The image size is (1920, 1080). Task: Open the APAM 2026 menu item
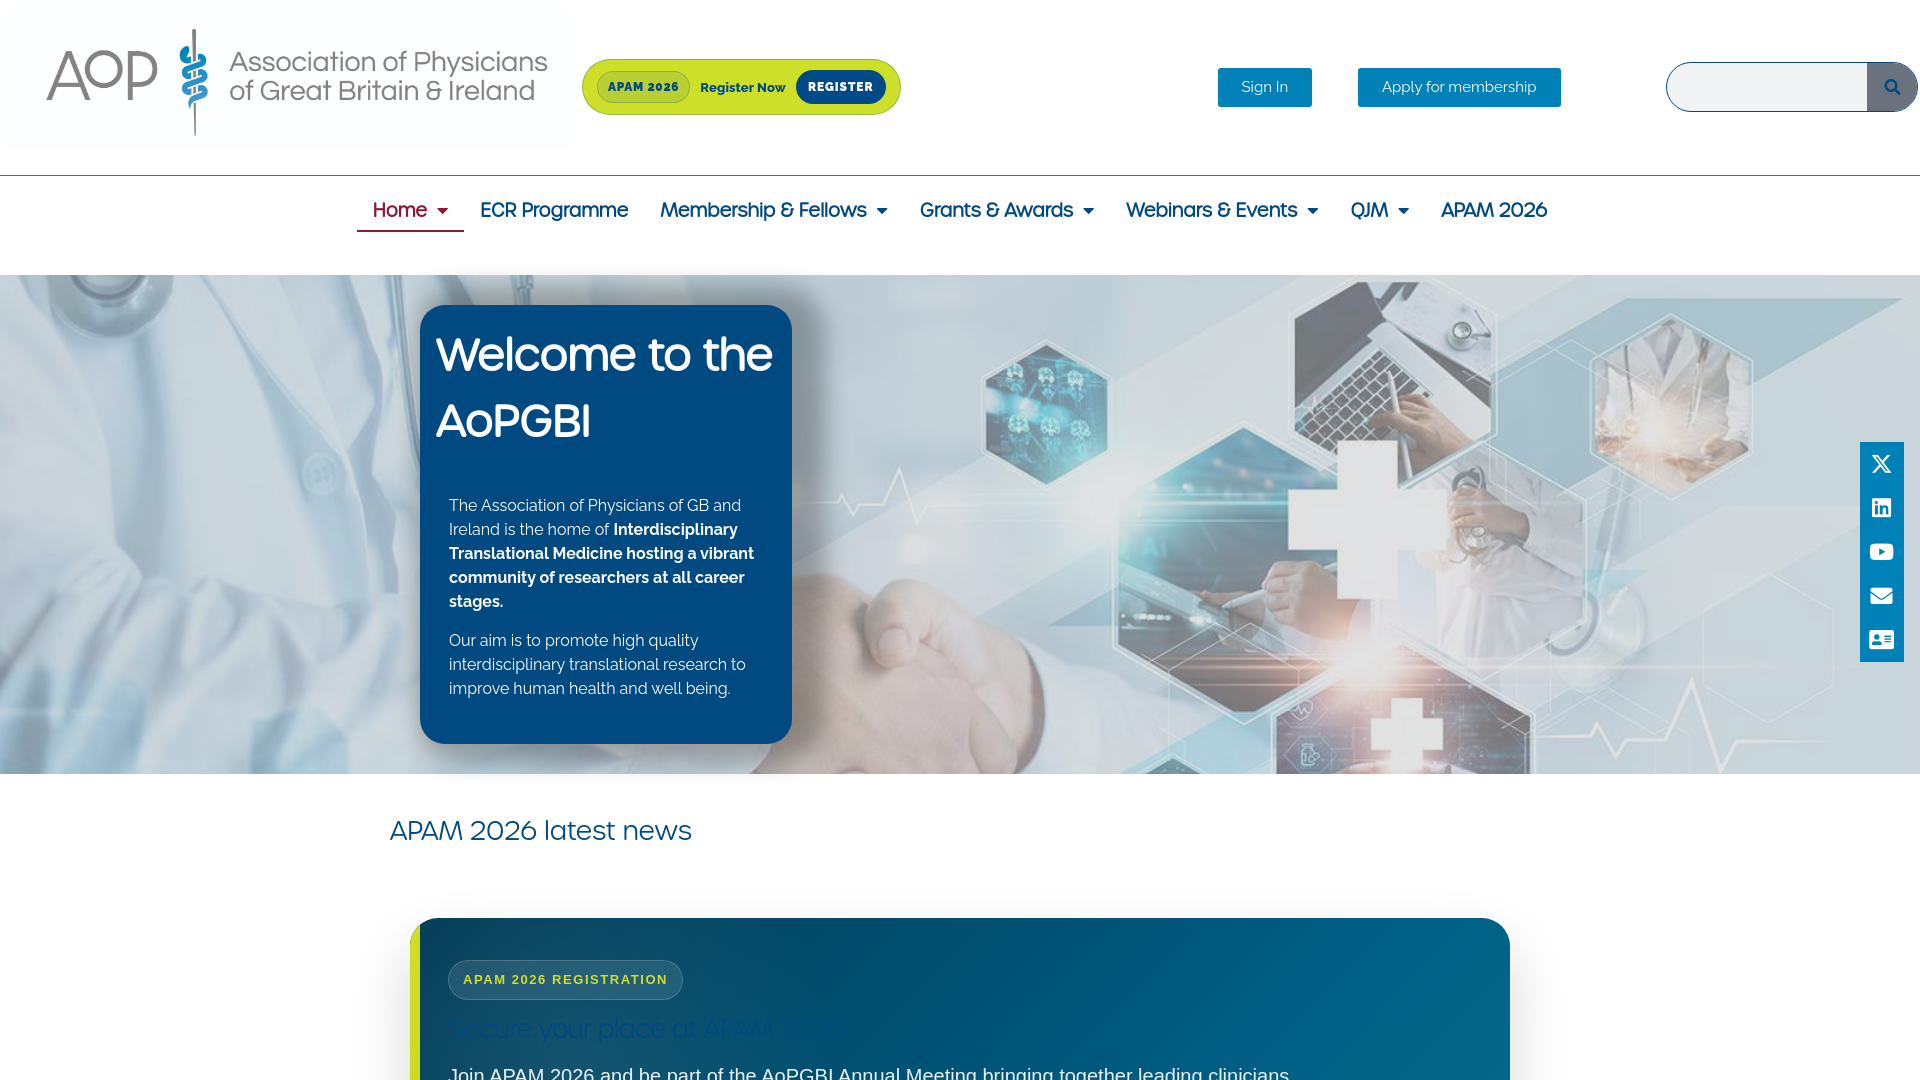1493,210
